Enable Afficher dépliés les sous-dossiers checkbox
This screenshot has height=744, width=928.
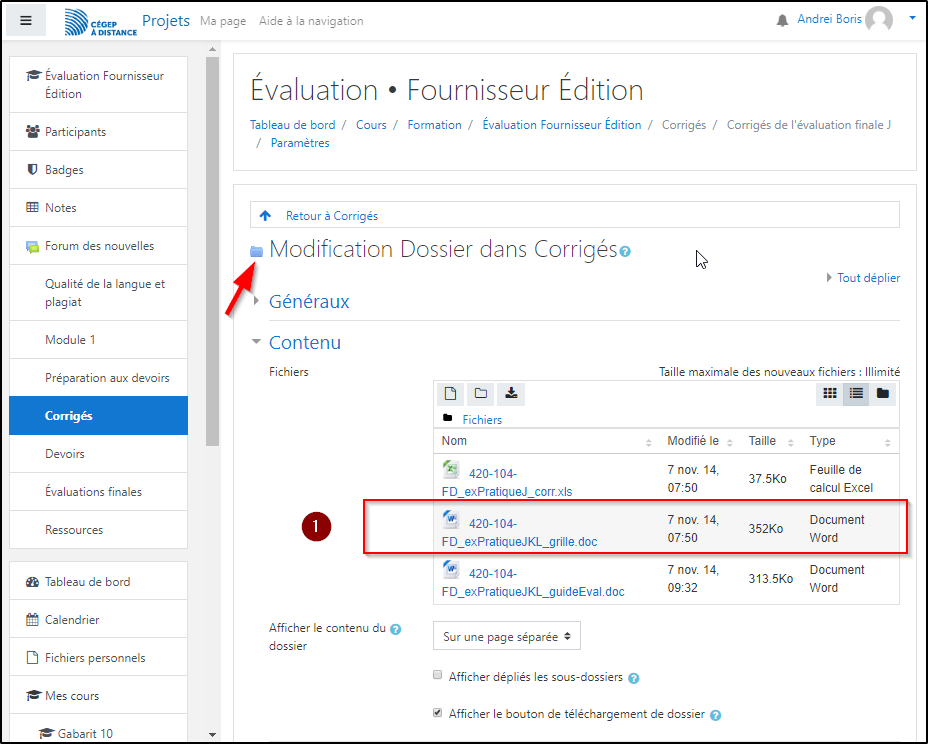437,676
